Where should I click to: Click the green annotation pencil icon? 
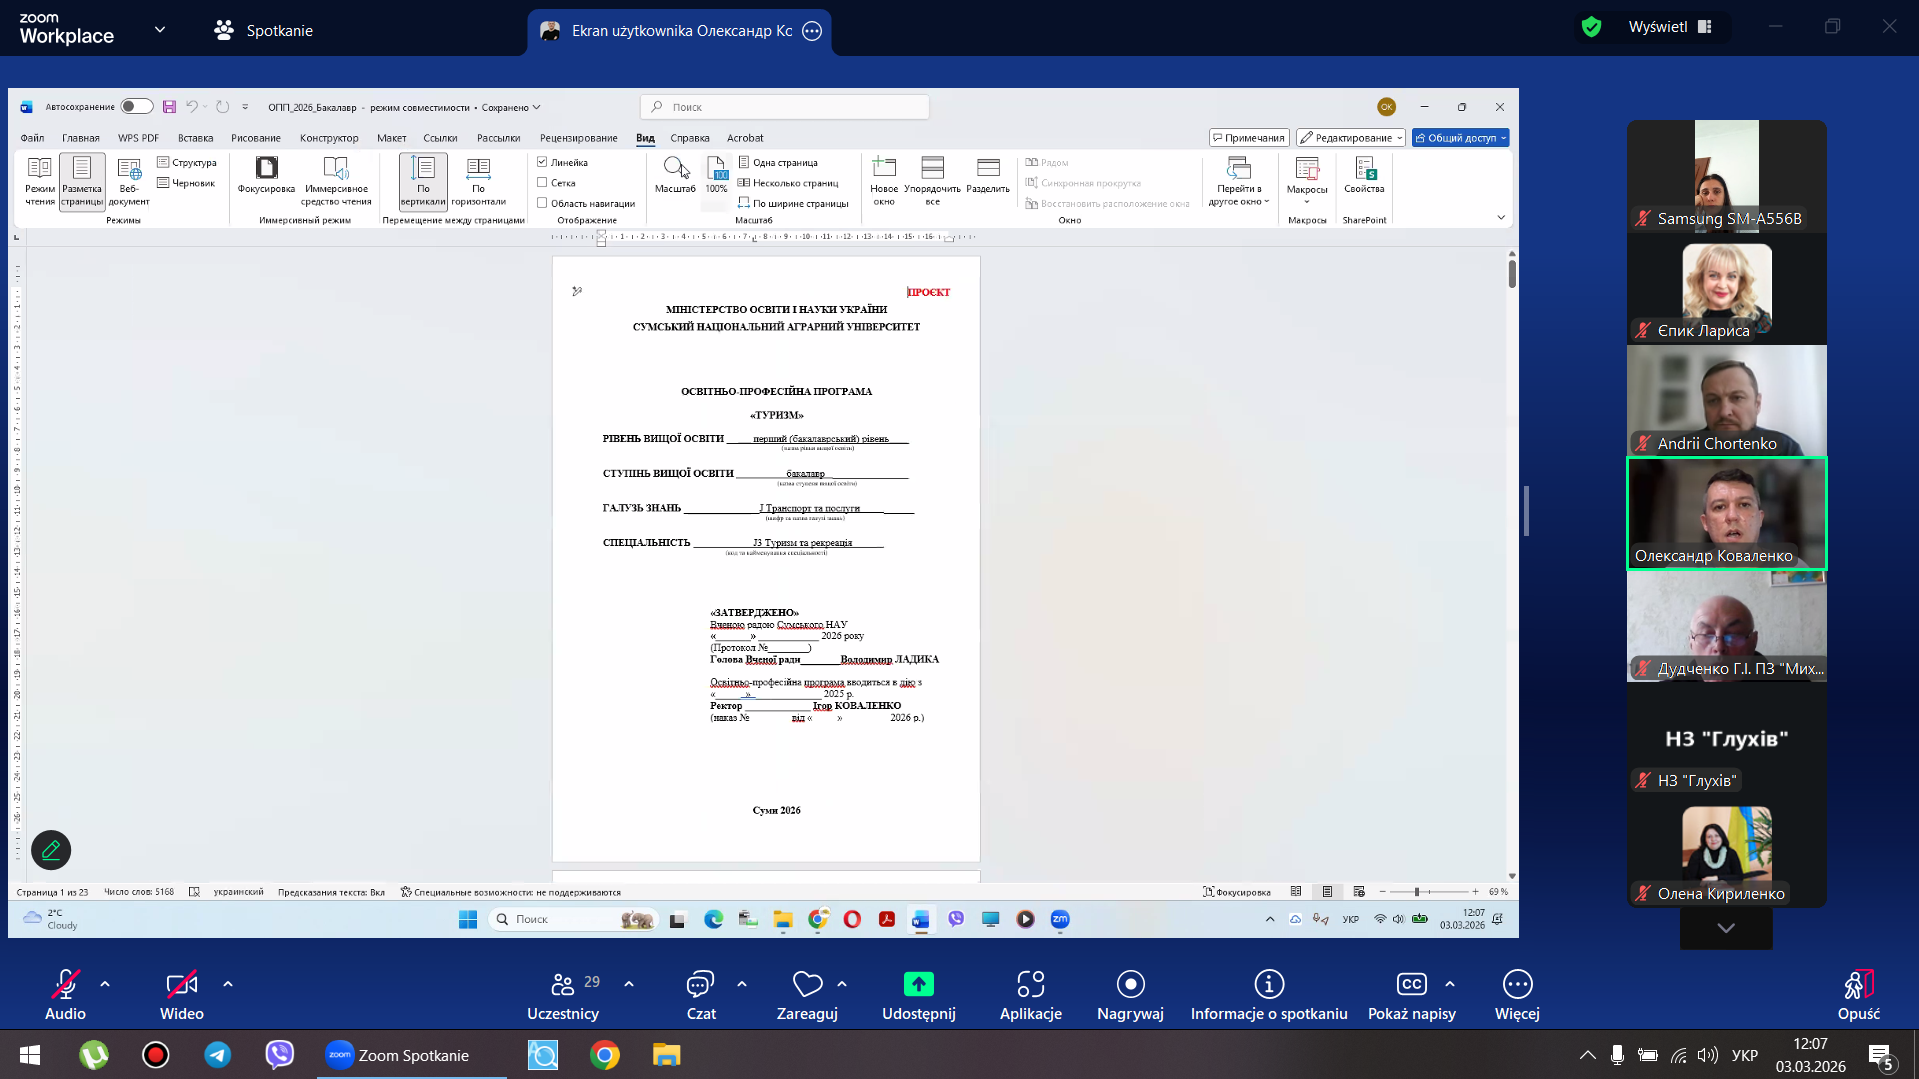point(51,850)
